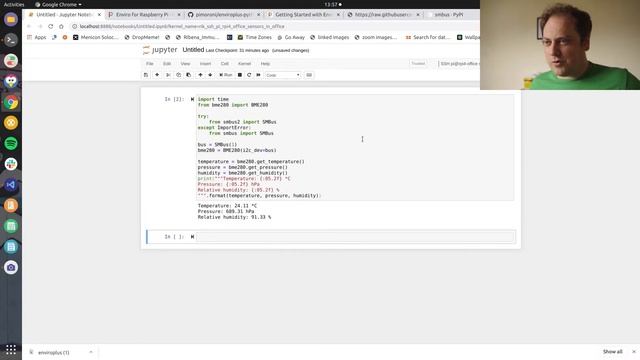Reload the page in Chrome

[x=51, y=26]
